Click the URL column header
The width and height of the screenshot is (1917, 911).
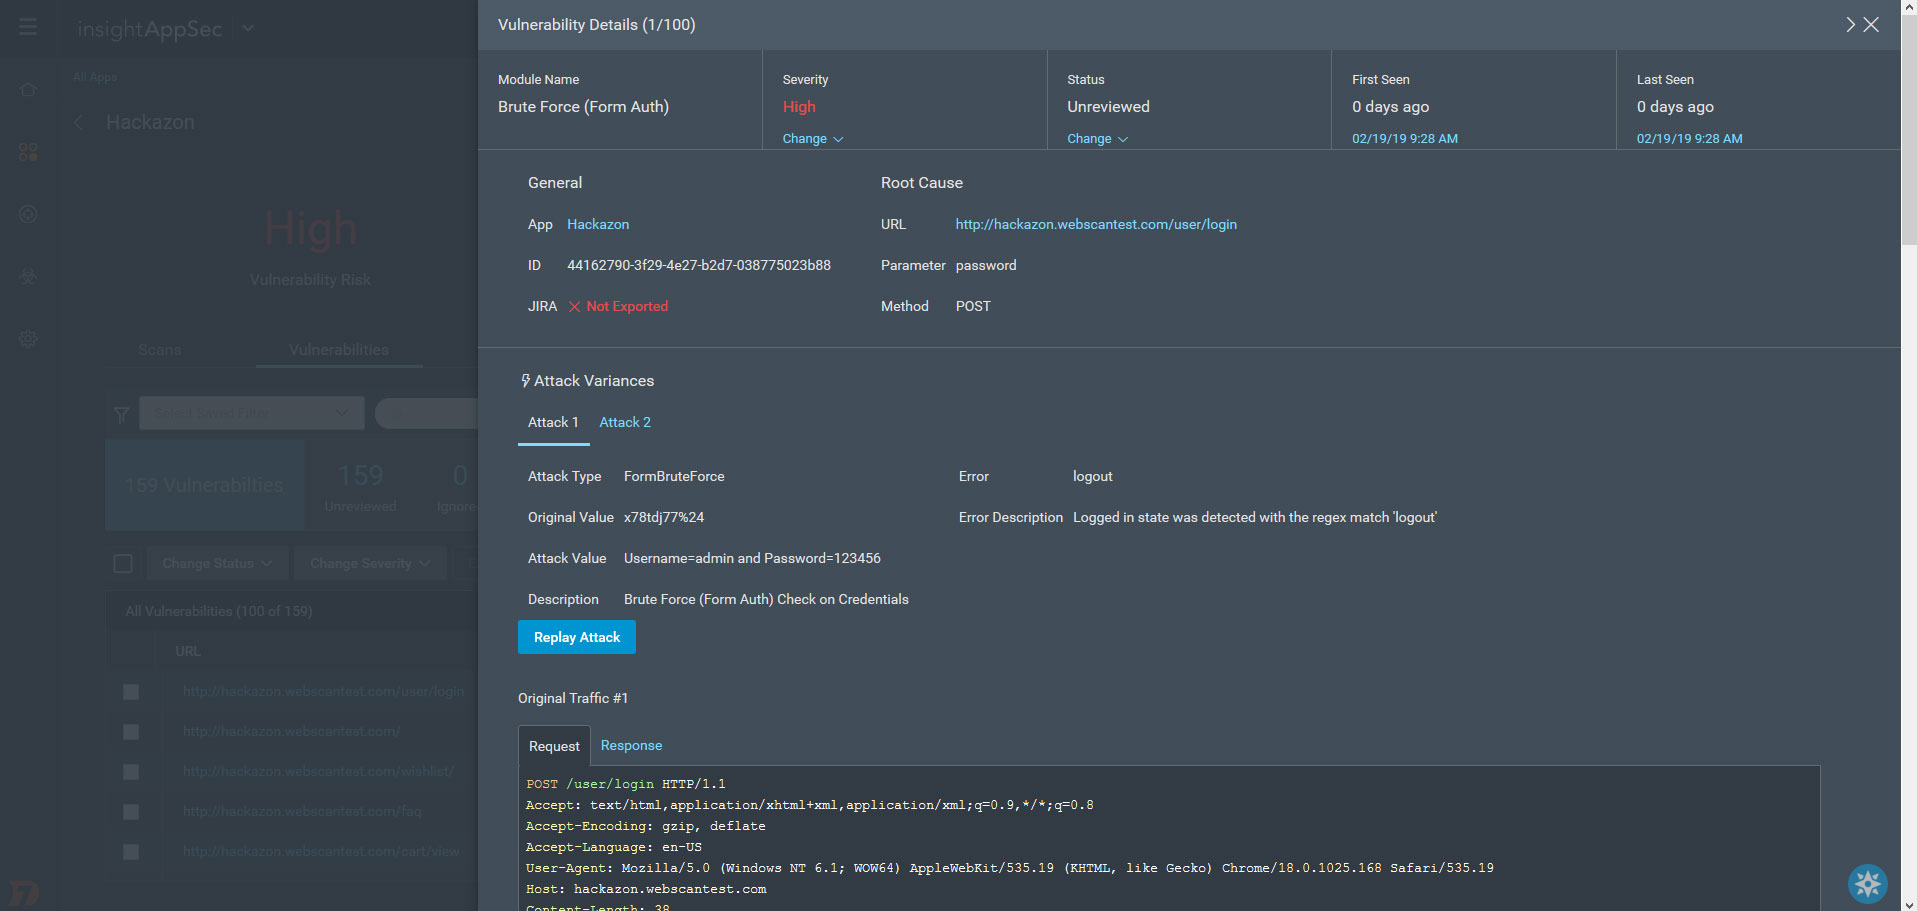pyautogui.click(x=188, y=651)
